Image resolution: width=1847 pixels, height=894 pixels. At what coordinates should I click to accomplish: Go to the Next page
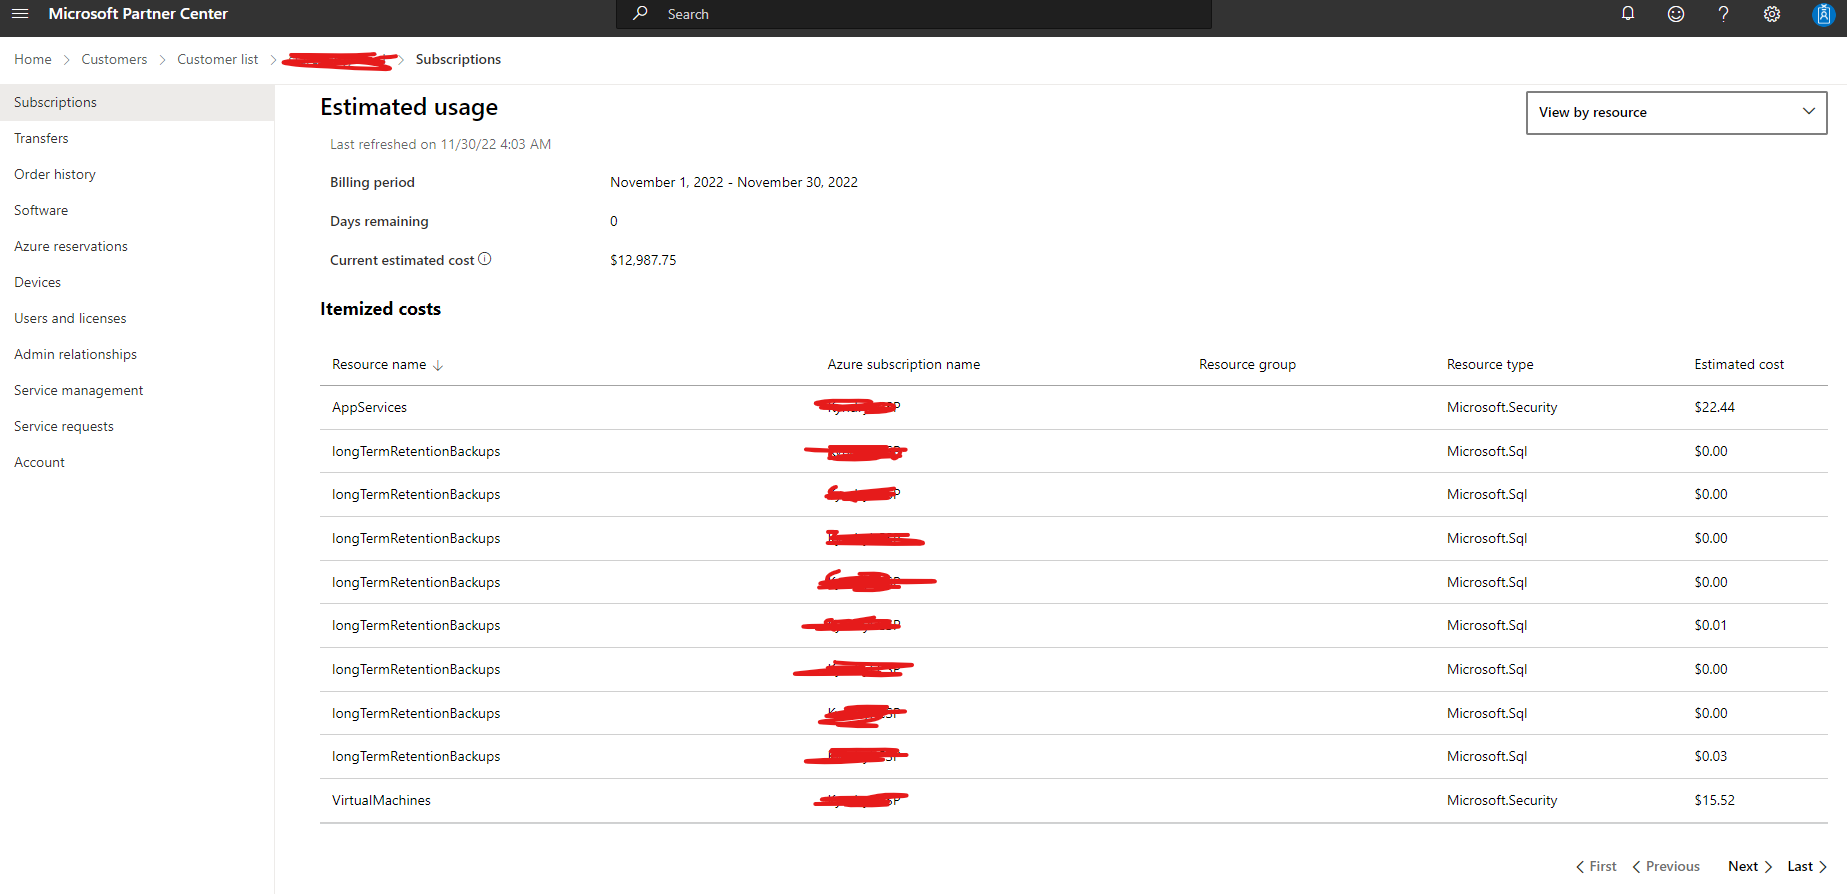point(1750,866)
